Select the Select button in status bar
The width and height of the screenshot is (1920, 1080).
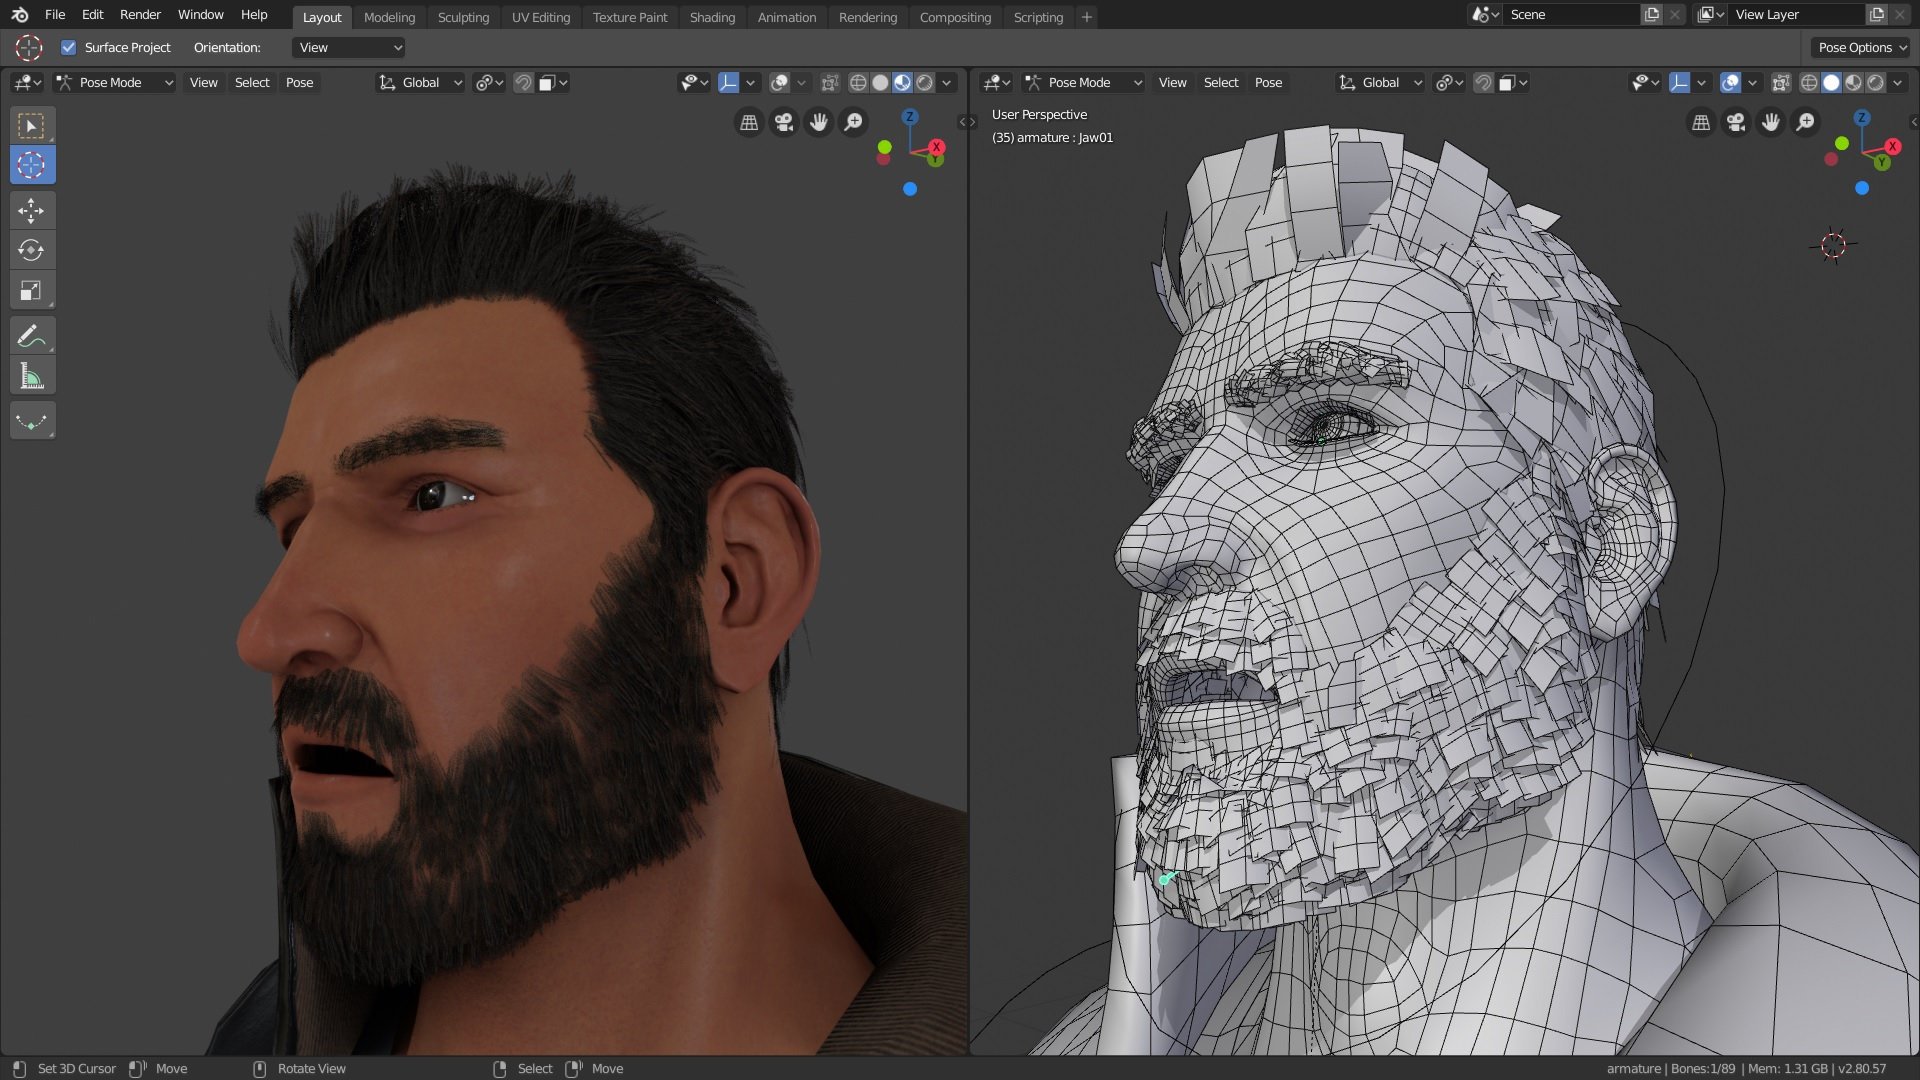pos(534,1068)
